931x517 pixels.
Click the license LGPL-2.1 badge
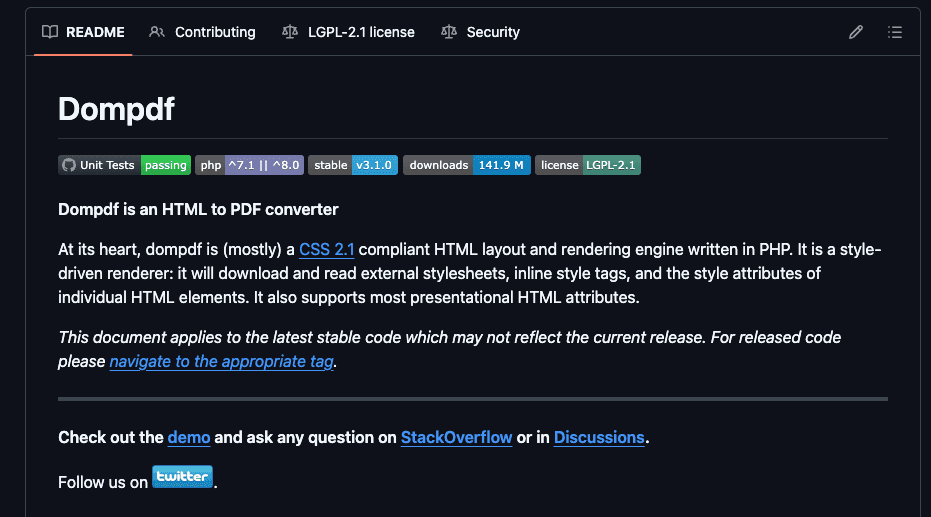[588, 165]
